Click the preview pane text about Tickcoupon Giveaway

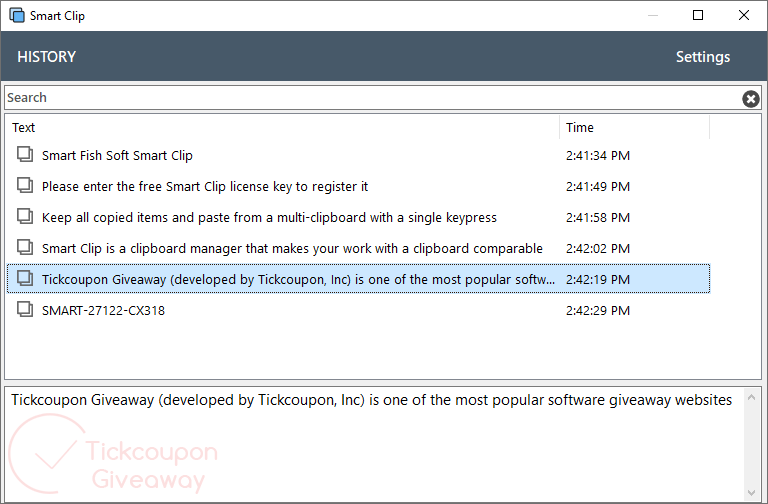pos(371,400)
